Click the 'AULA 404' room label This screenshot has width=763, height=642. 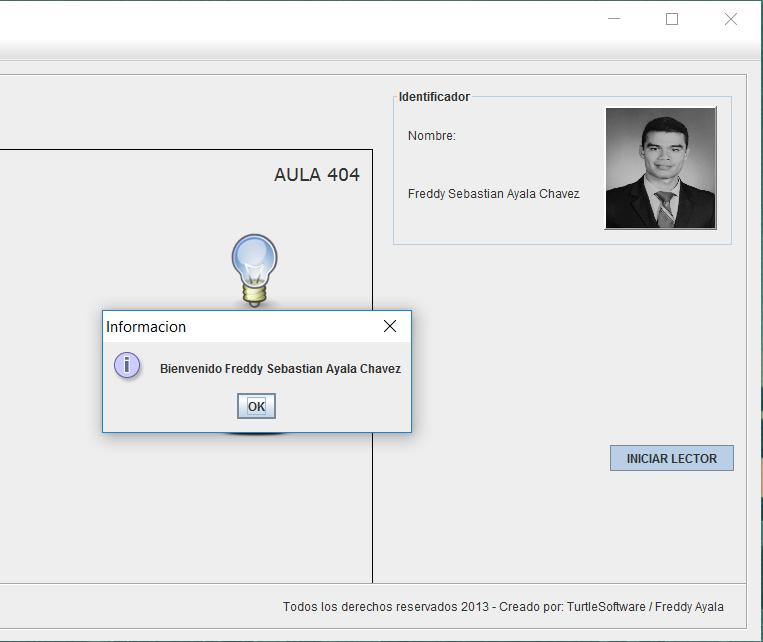click(x=317, y=175)
